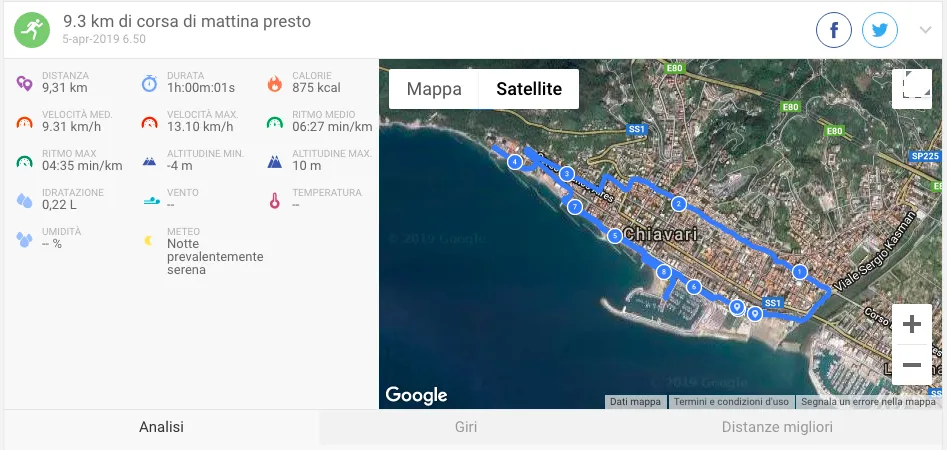Open the Giri tab
The width and height of the screenshot is (947, 450).
coord(466,427)
